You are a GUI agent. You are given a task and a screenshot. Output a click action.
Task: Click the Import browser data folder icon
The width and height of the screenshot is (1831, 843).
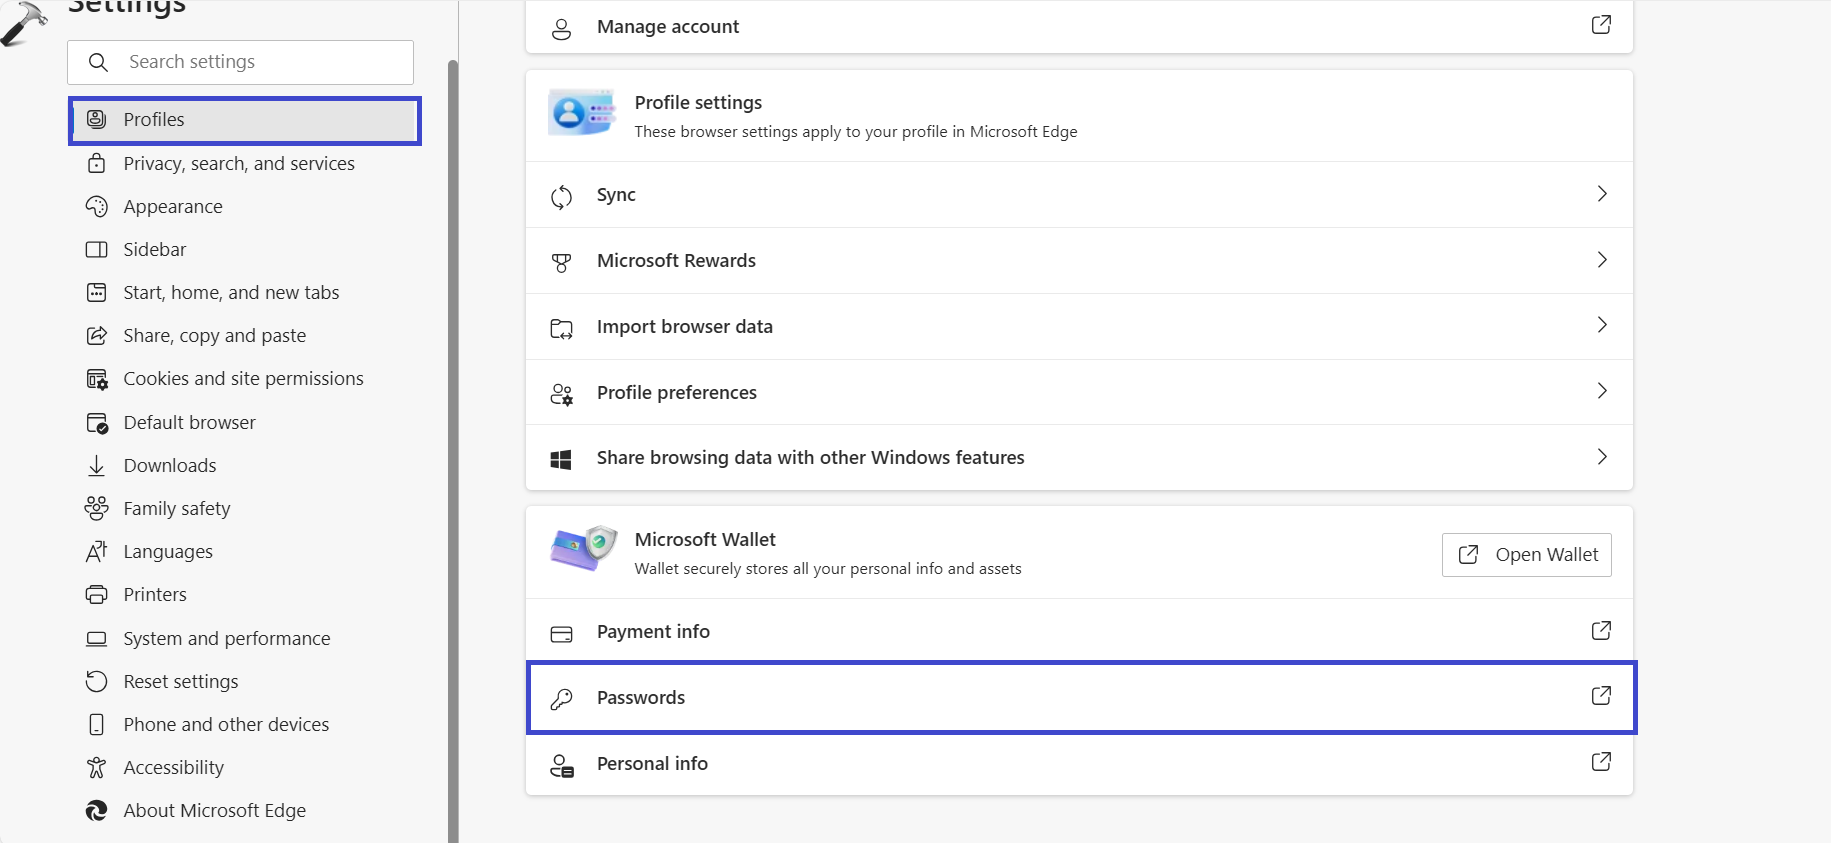pos(561,328)
